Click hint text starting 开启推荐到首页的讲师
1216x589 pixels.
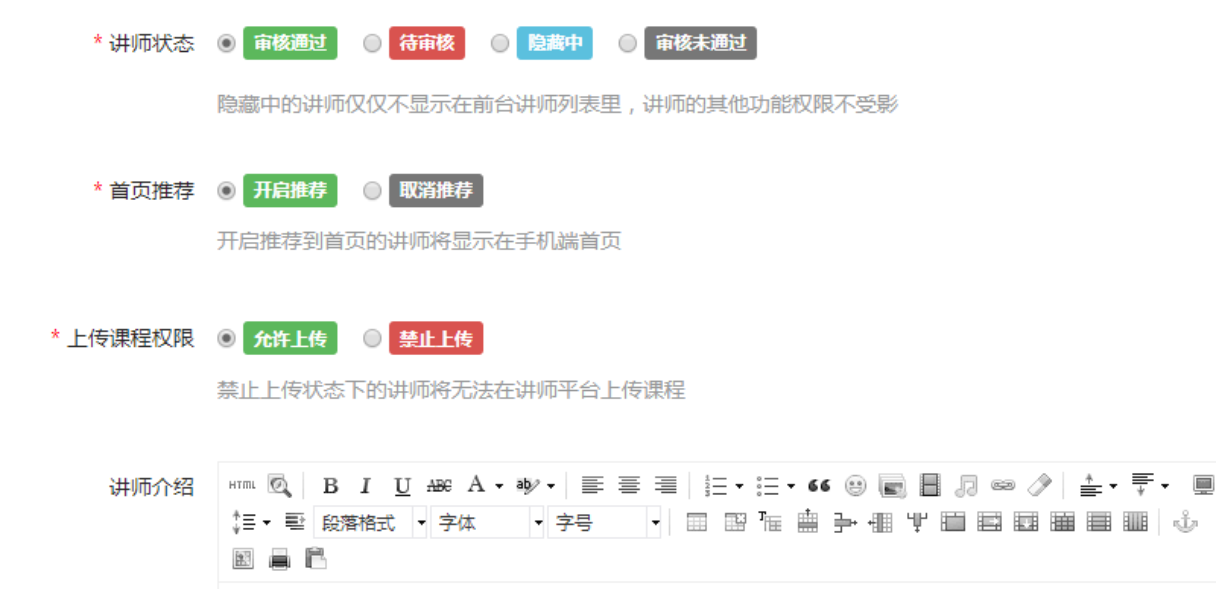[x=419, y=241]
